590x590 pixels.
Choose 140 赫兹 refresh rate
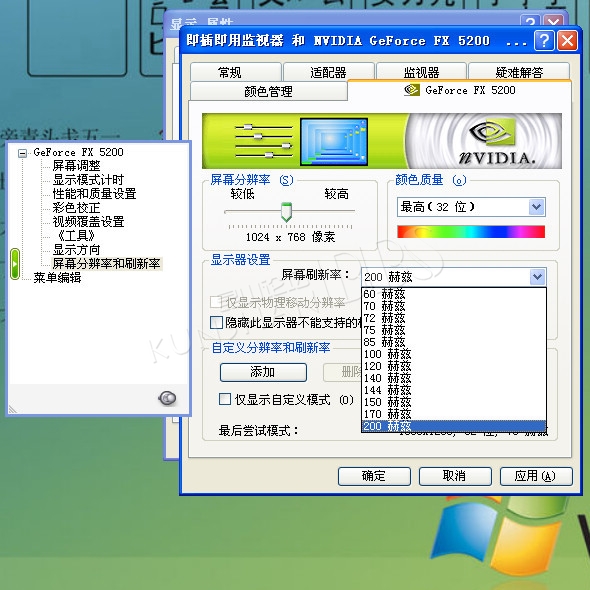[x=453, y=378]
